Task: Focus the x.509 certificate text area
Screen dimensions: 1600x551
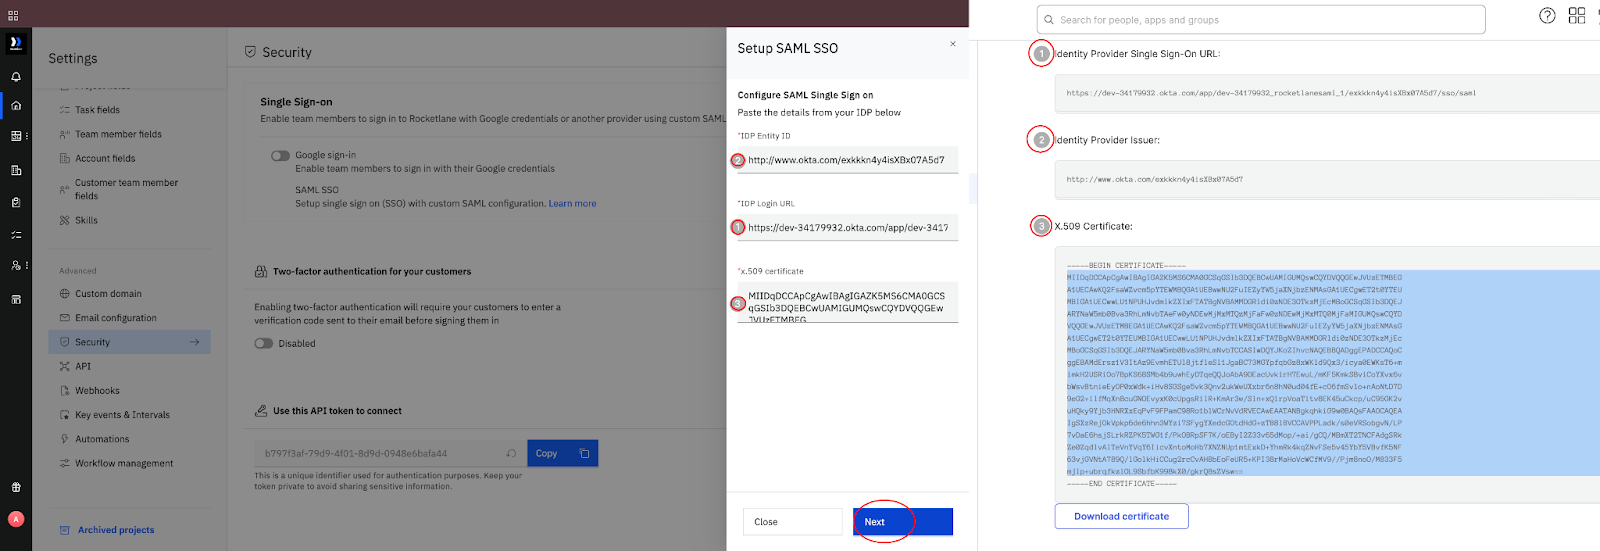Action: [847, 302]
